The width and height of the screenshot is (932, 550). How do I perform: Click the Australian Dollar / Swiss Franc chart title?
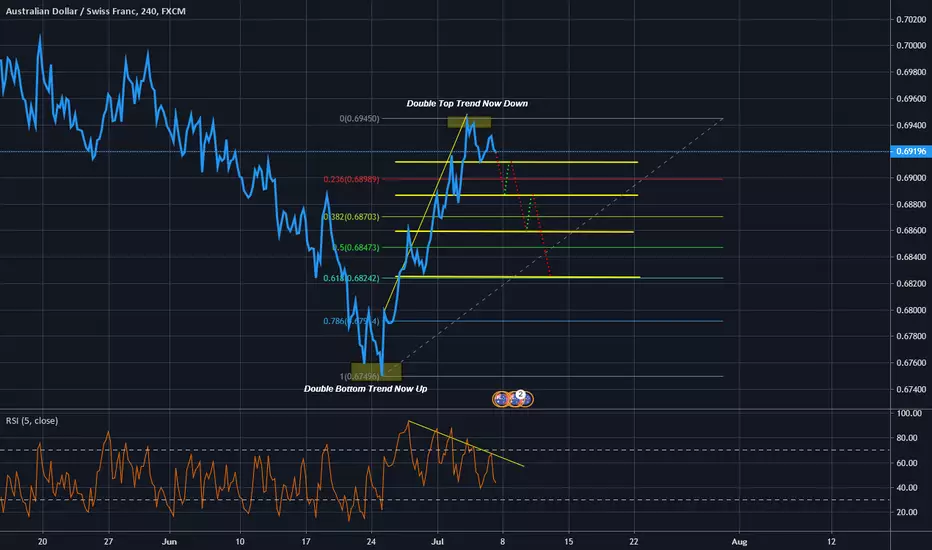96,11
